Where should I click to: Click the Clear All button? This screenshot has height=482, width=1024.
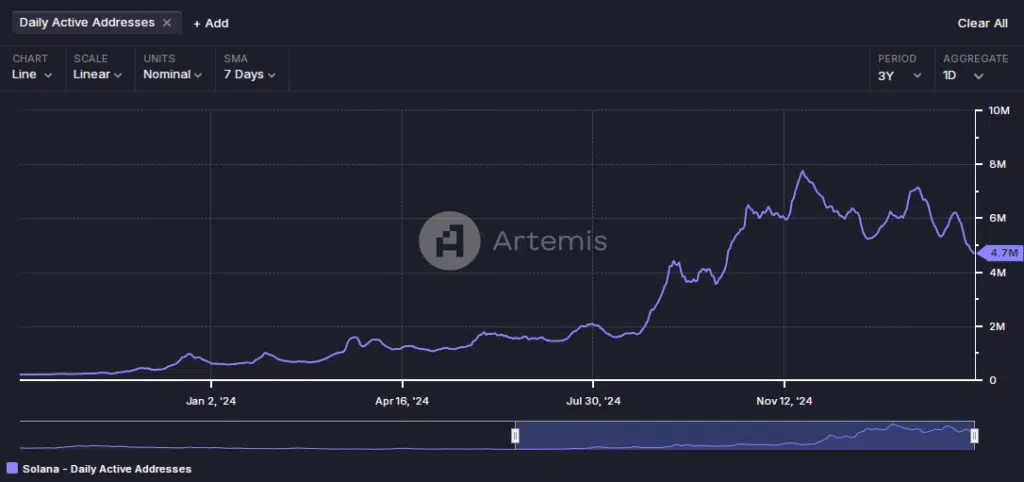[x=982, y=24]
